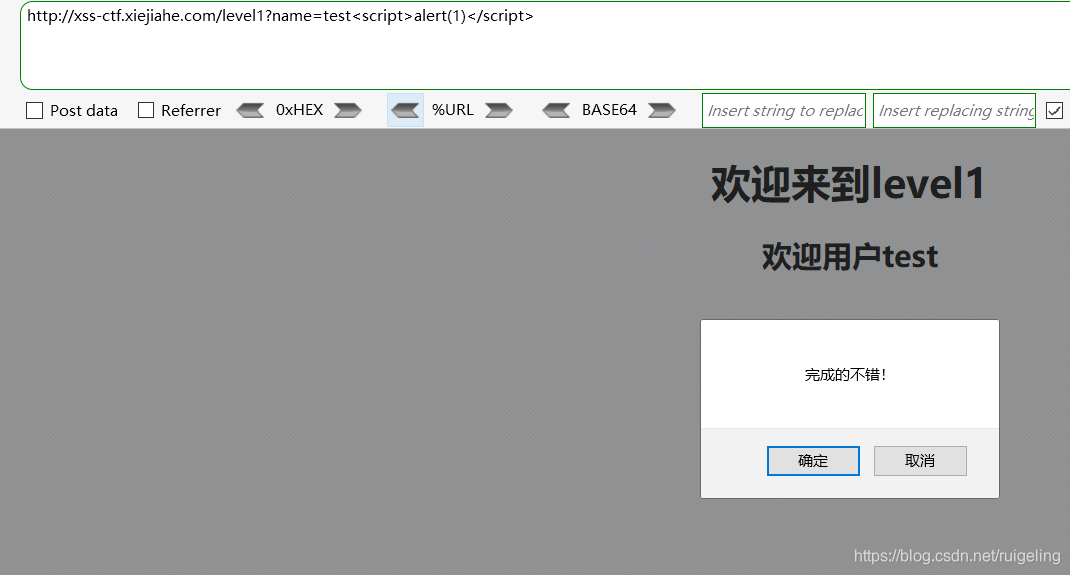Screen dimensions: 1070x575
Task: Enable the Post data checkbox
Action: pyautogui.click(x=34, y=110)
